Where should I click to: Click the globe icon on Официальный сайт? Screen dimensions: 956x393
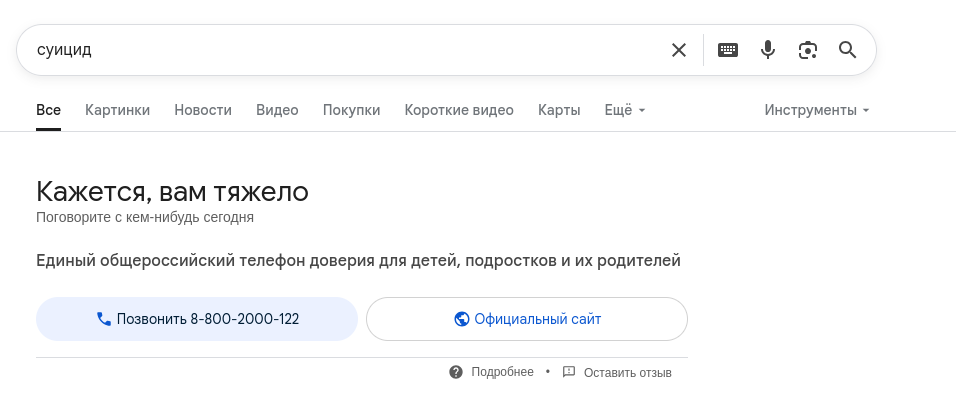462,319
